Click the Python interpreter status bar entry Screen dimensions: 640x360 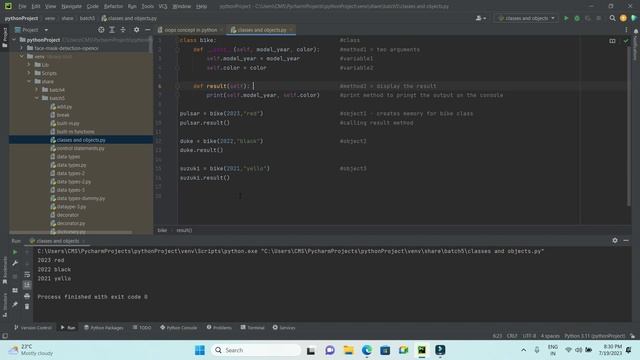coord(594,336)
